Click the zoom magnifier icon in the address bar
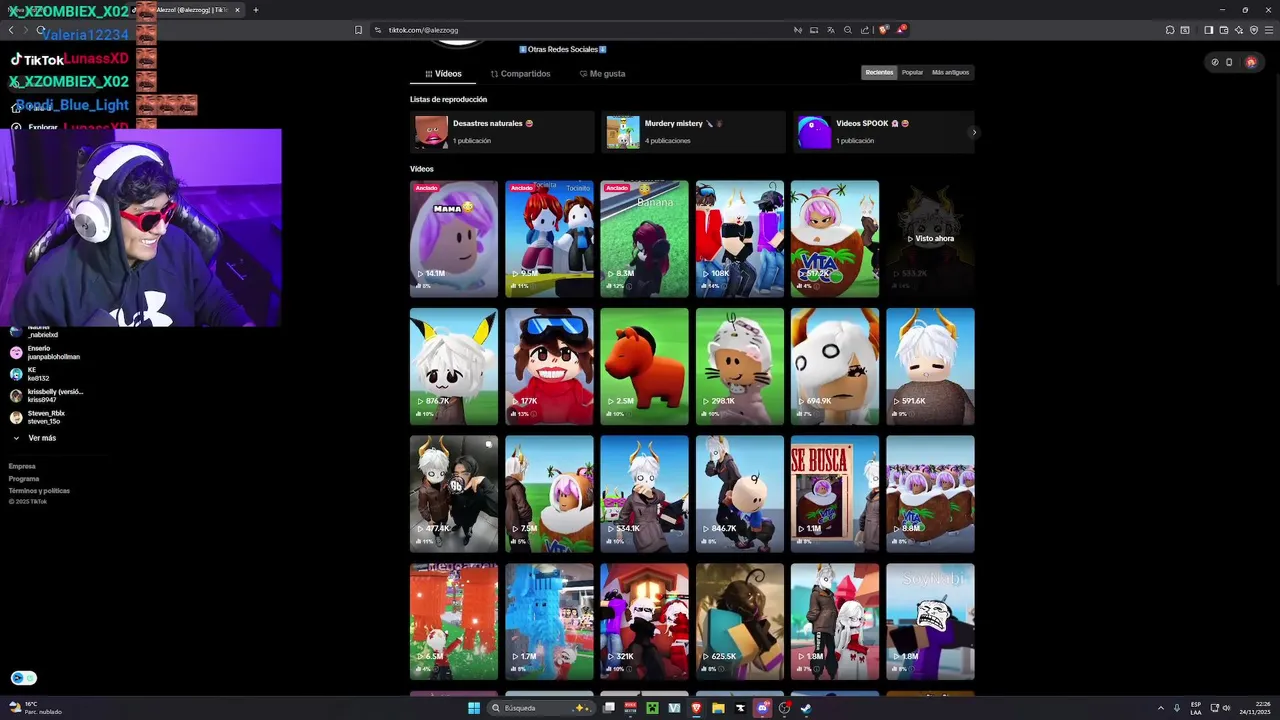Screen dimensions: 1280x720 coord(848,30)
